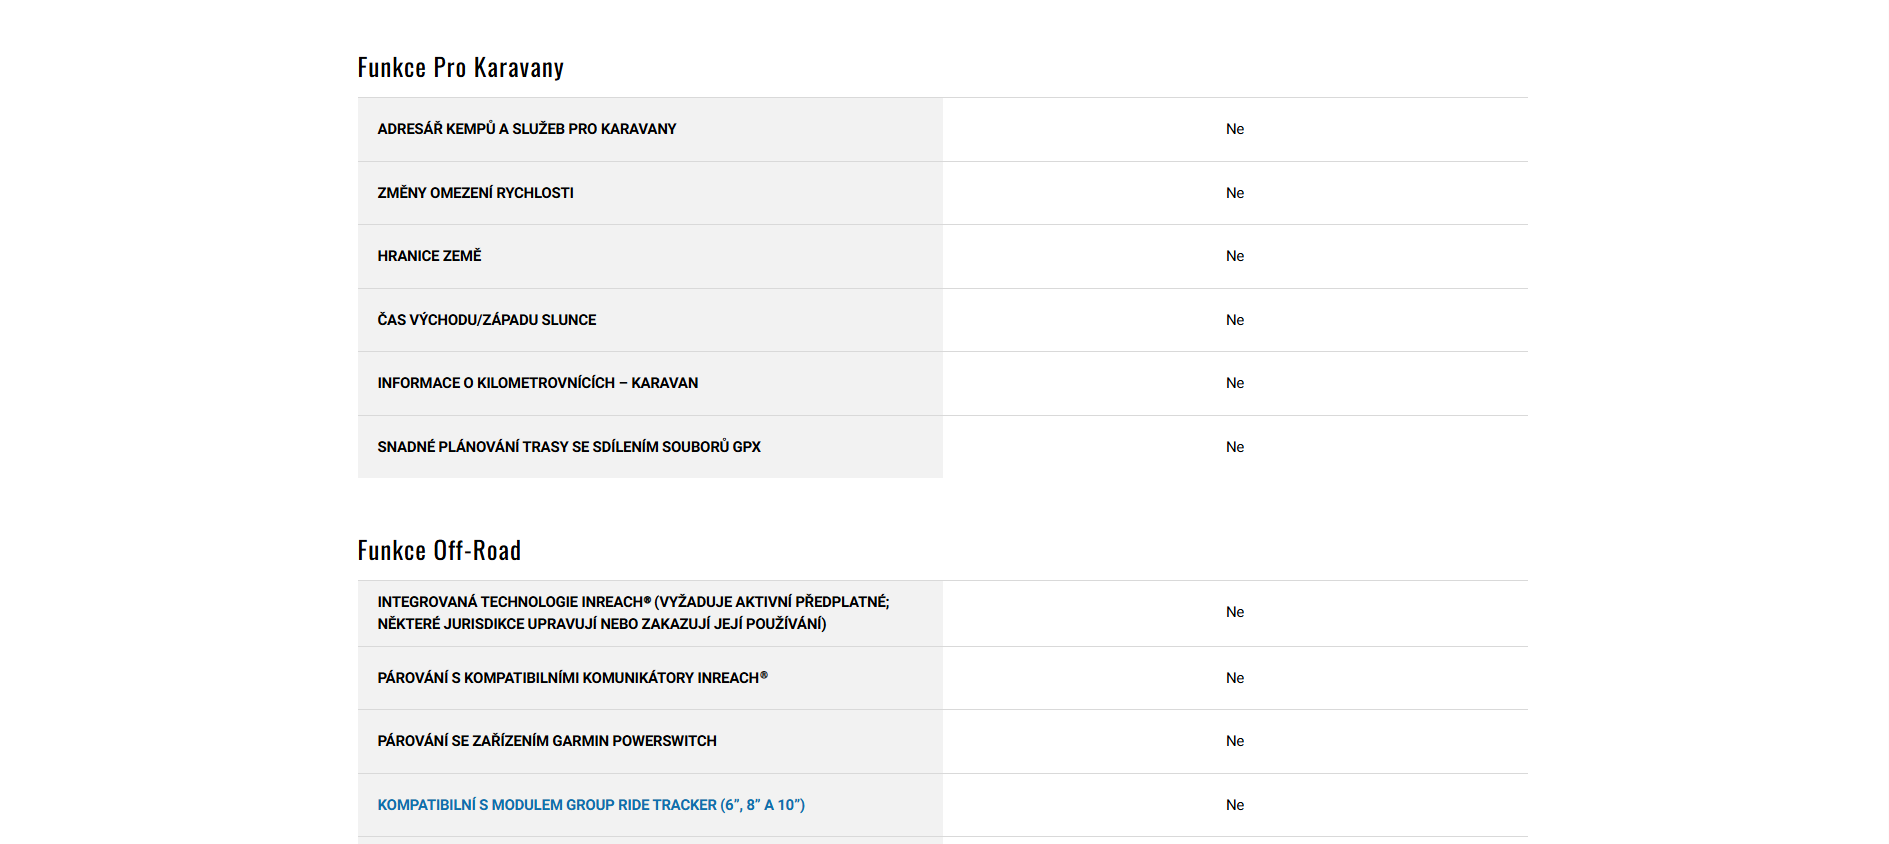Click the 'Snadné plánování trasy' GPX row label

click(569, 447)
